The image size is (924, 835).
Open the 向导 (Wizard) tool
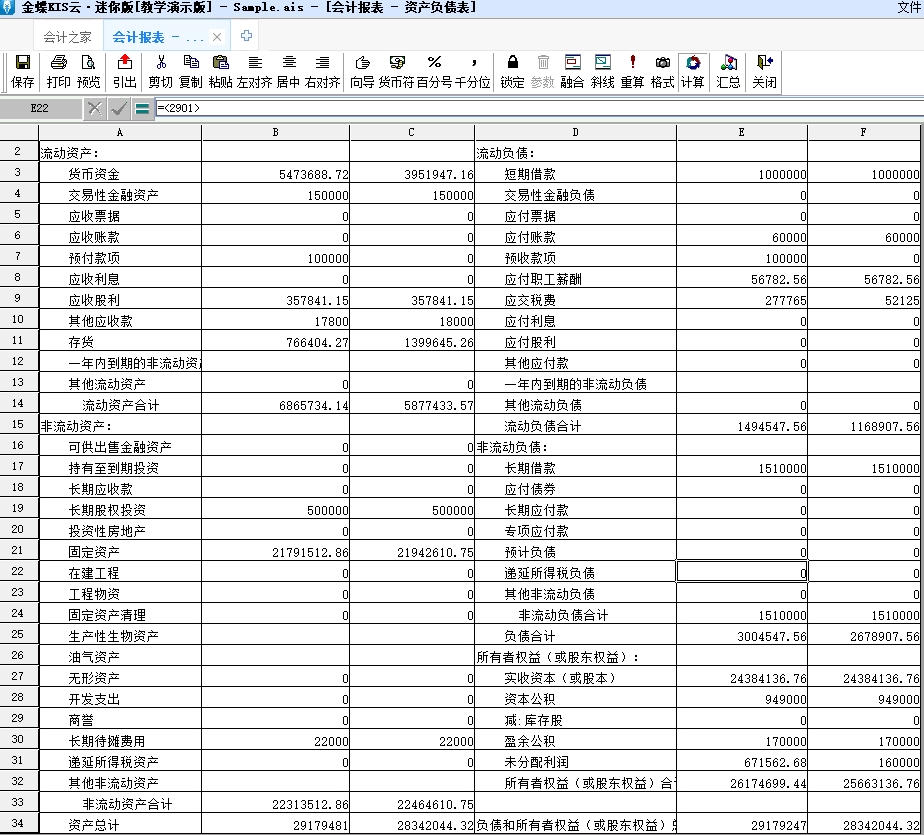tap(362, 71)
